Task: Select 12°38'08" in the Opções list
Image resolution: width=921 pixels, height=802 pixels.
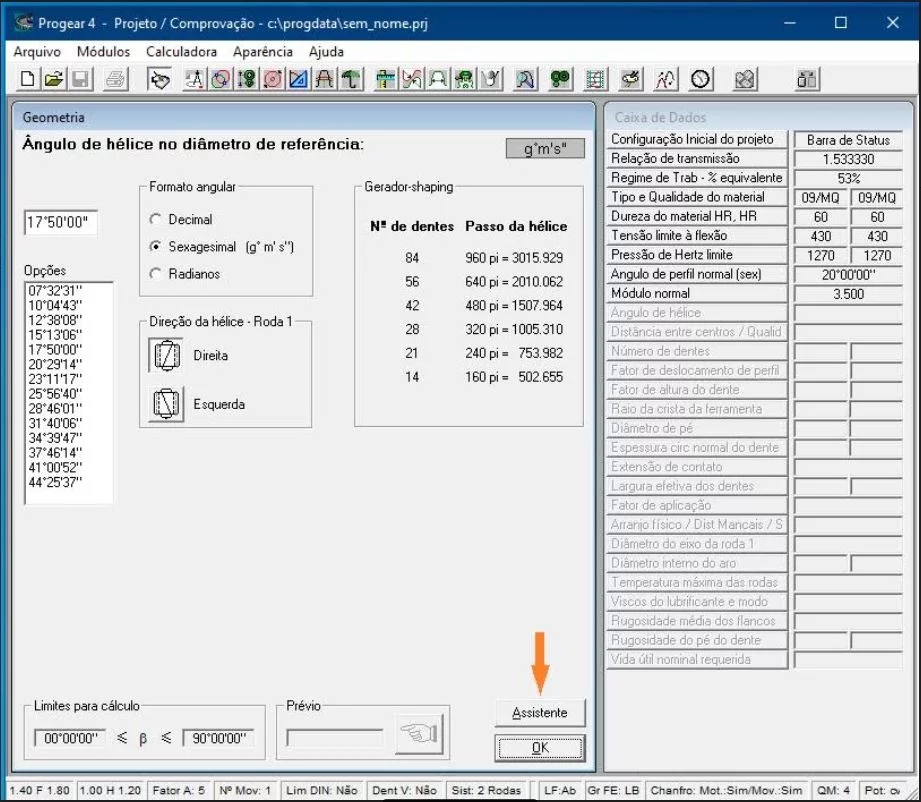Action: [x=55, y=320]
